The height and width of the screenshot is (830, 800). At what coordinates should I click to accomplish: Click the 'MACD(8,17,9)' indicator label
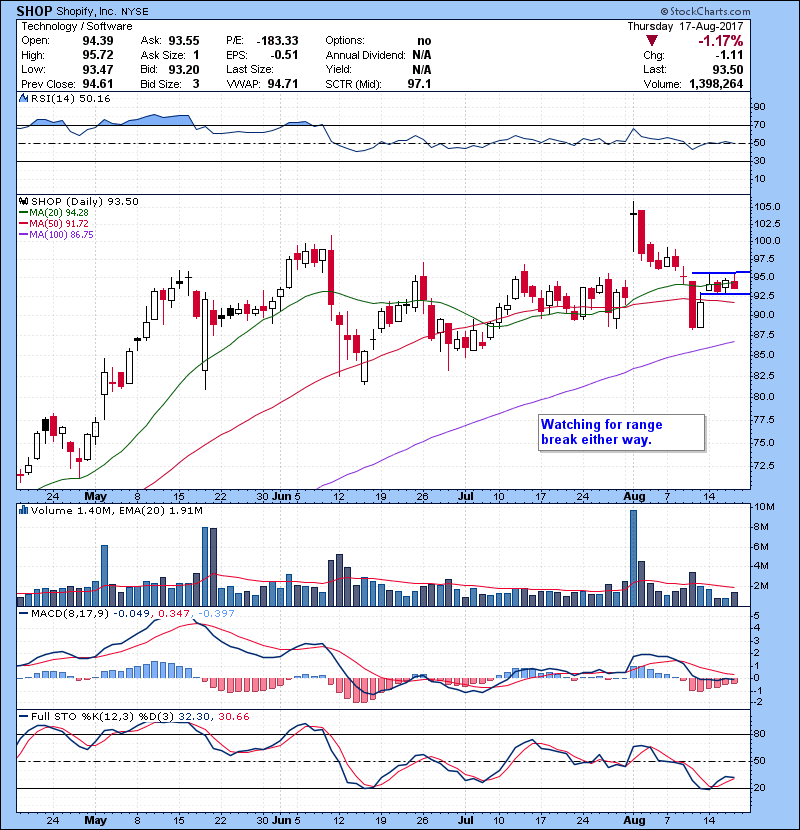(x=70, y=614)
